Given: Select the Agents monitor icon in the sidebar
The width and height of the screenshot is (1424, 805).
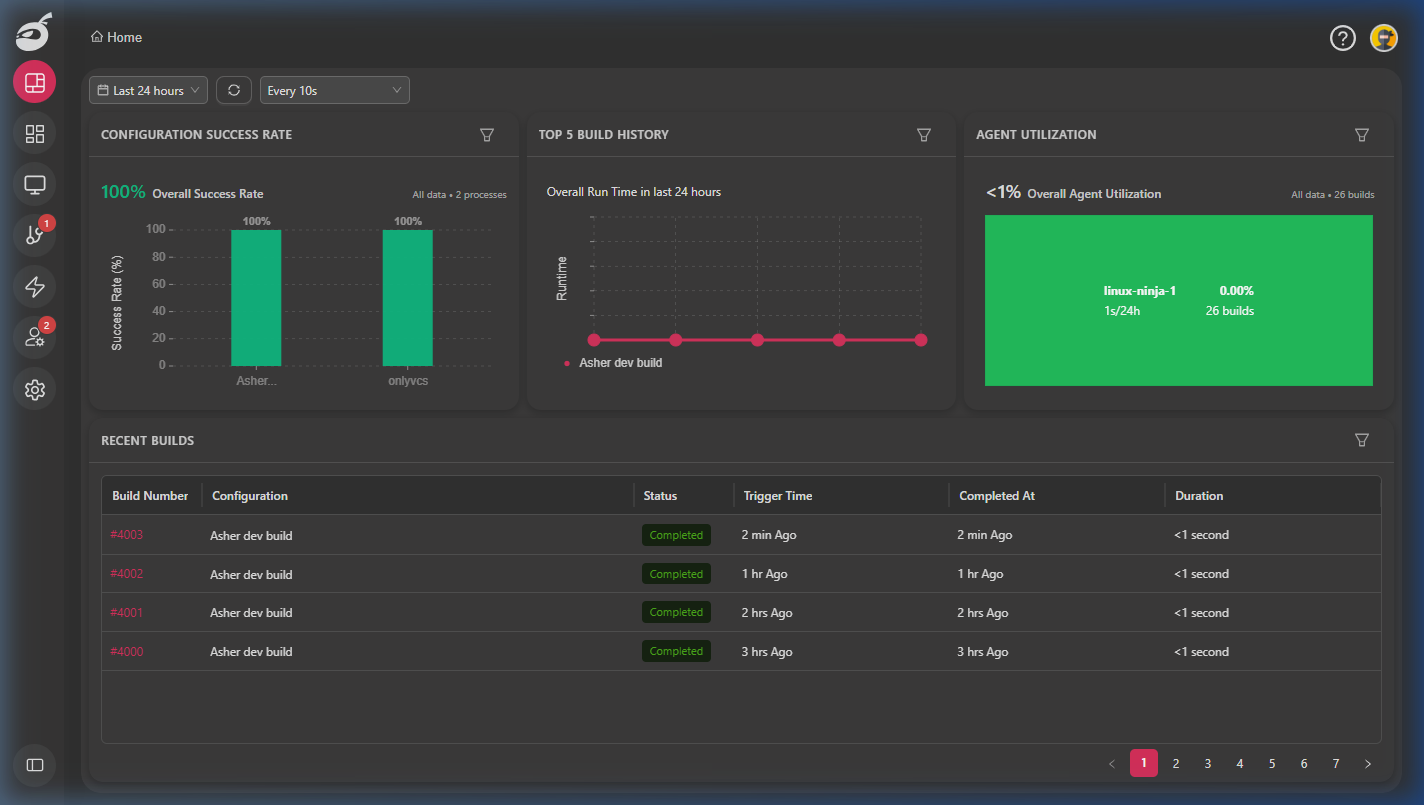Looking at the screenshot, I should click(x=34, y=184).
